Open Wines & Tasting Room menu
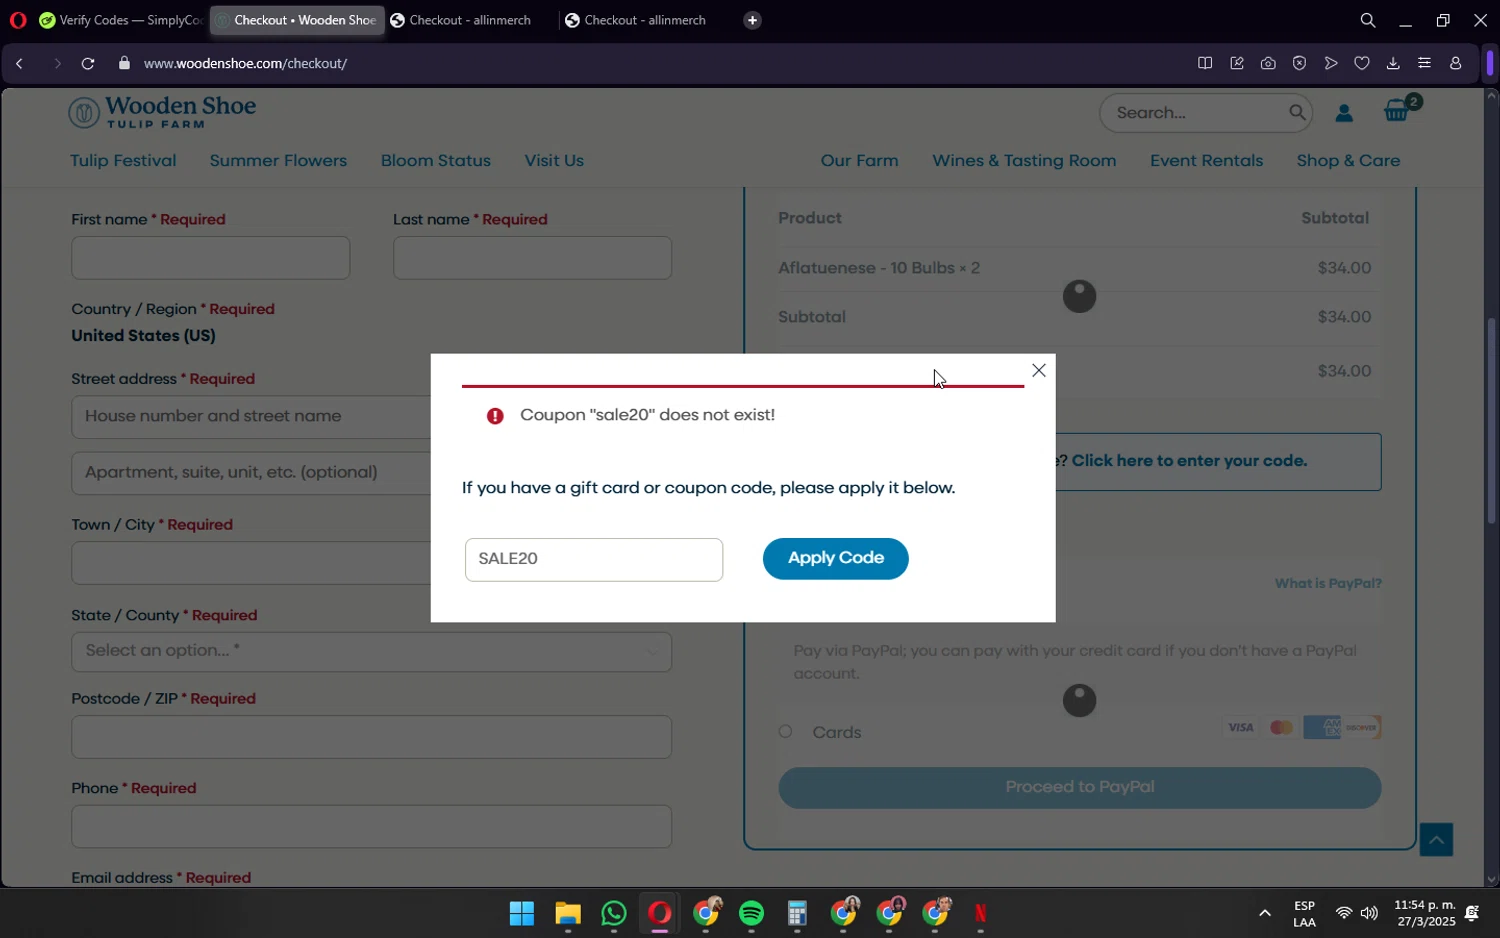Screen dimensions: 1500x938 (1024, 160)
